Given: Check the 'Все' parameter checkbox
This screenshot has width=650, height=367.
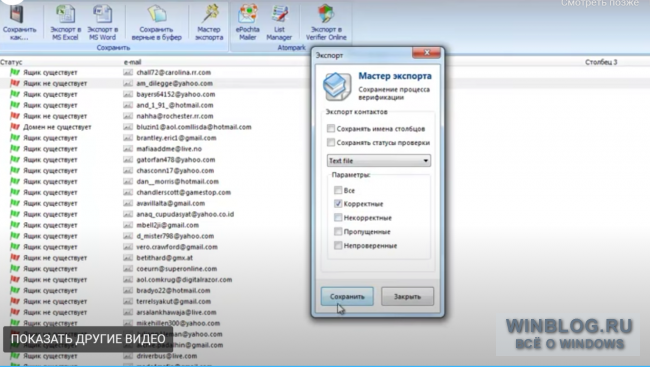Looking at the screenshot, I should (338, 190).
